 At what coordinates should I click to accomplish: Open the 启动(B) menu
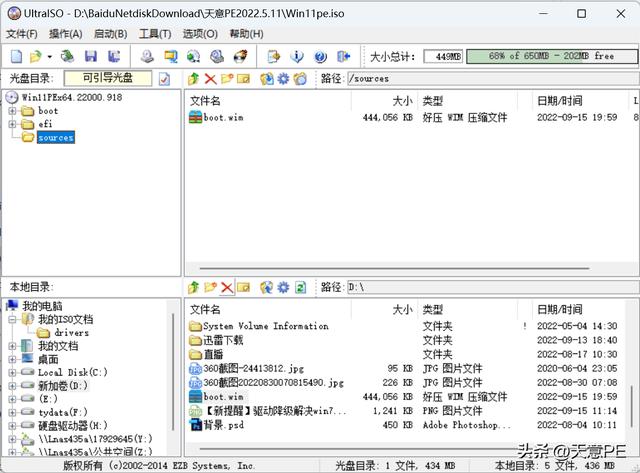click(x=111, y=34)
